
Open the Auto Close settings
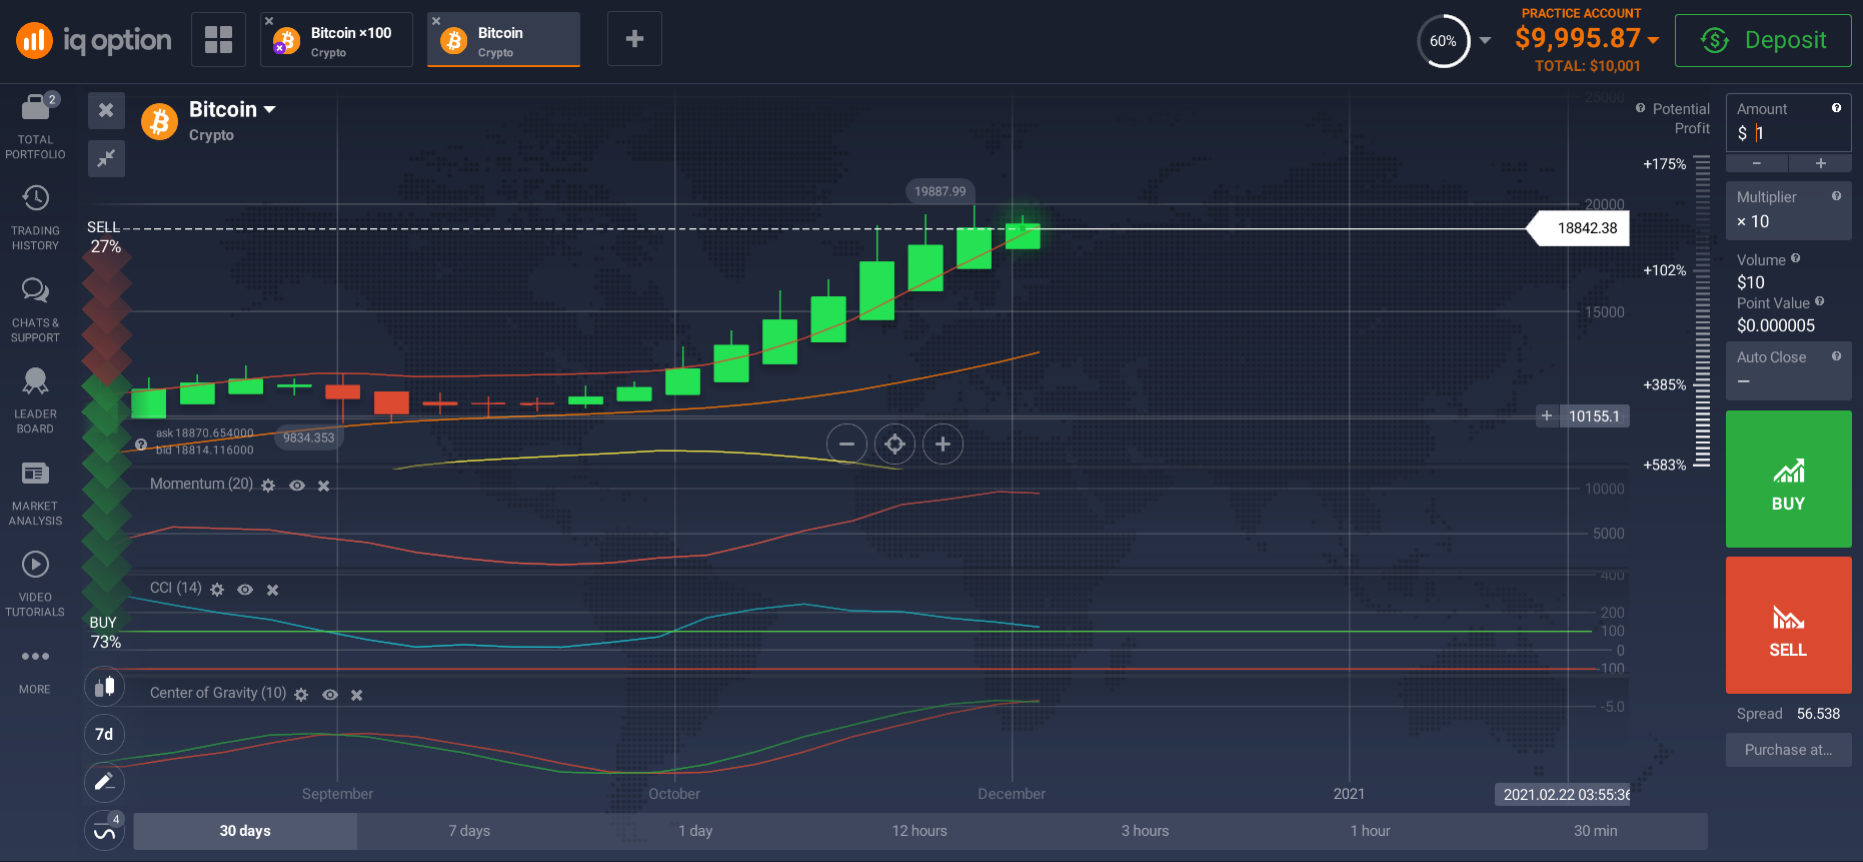coord(1789,370)
